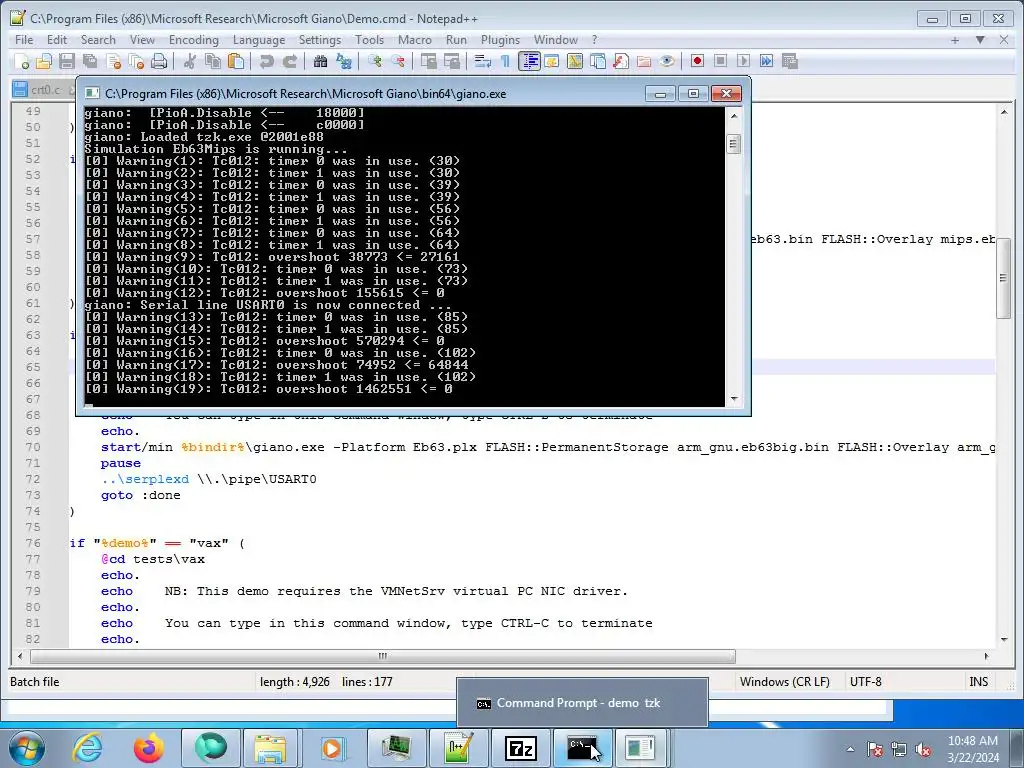Screen dimensions: 1024x768
Task: Open Replace dialog from the toolbar
Action: (x=344, y=61)
